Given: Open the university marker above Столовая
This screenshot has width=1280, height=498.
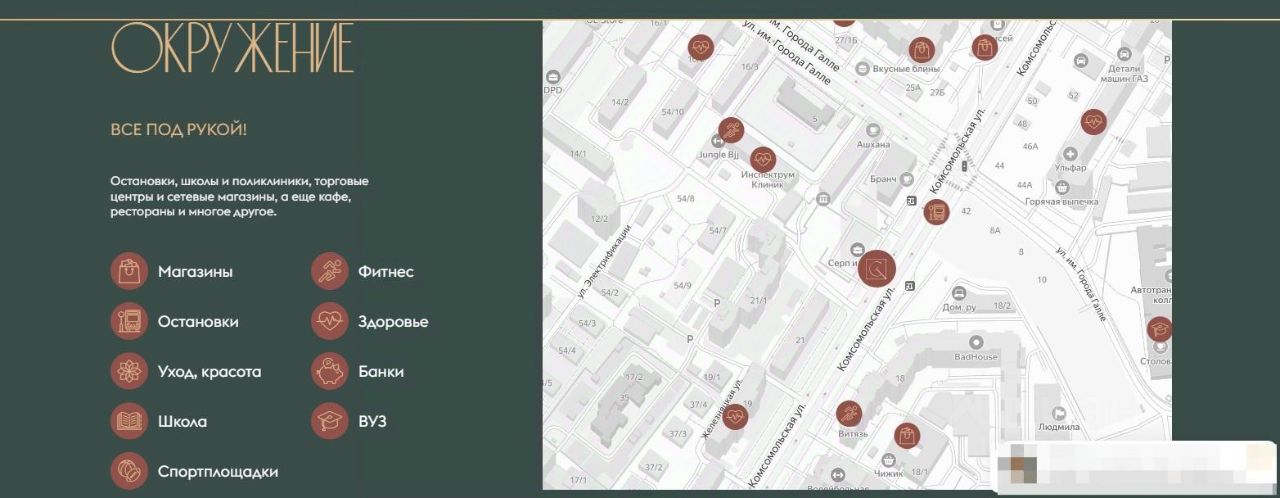Looking at the screenshot, I should (1159, 329).
